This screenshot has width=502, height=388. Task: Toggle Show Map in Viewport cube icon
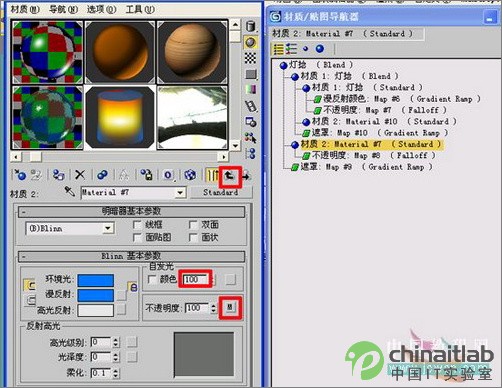tap(190, 175)
